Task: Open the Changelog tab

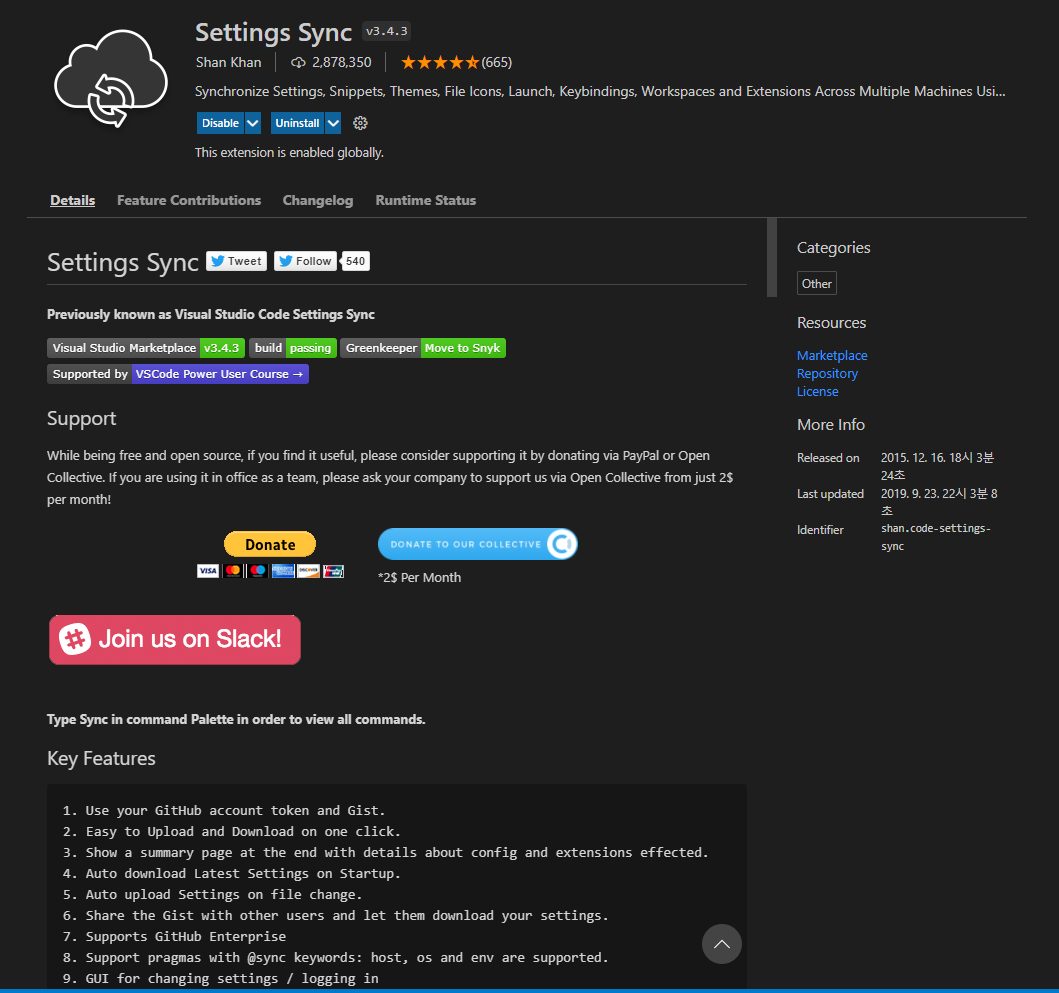Action: click(x=318, y=200)
